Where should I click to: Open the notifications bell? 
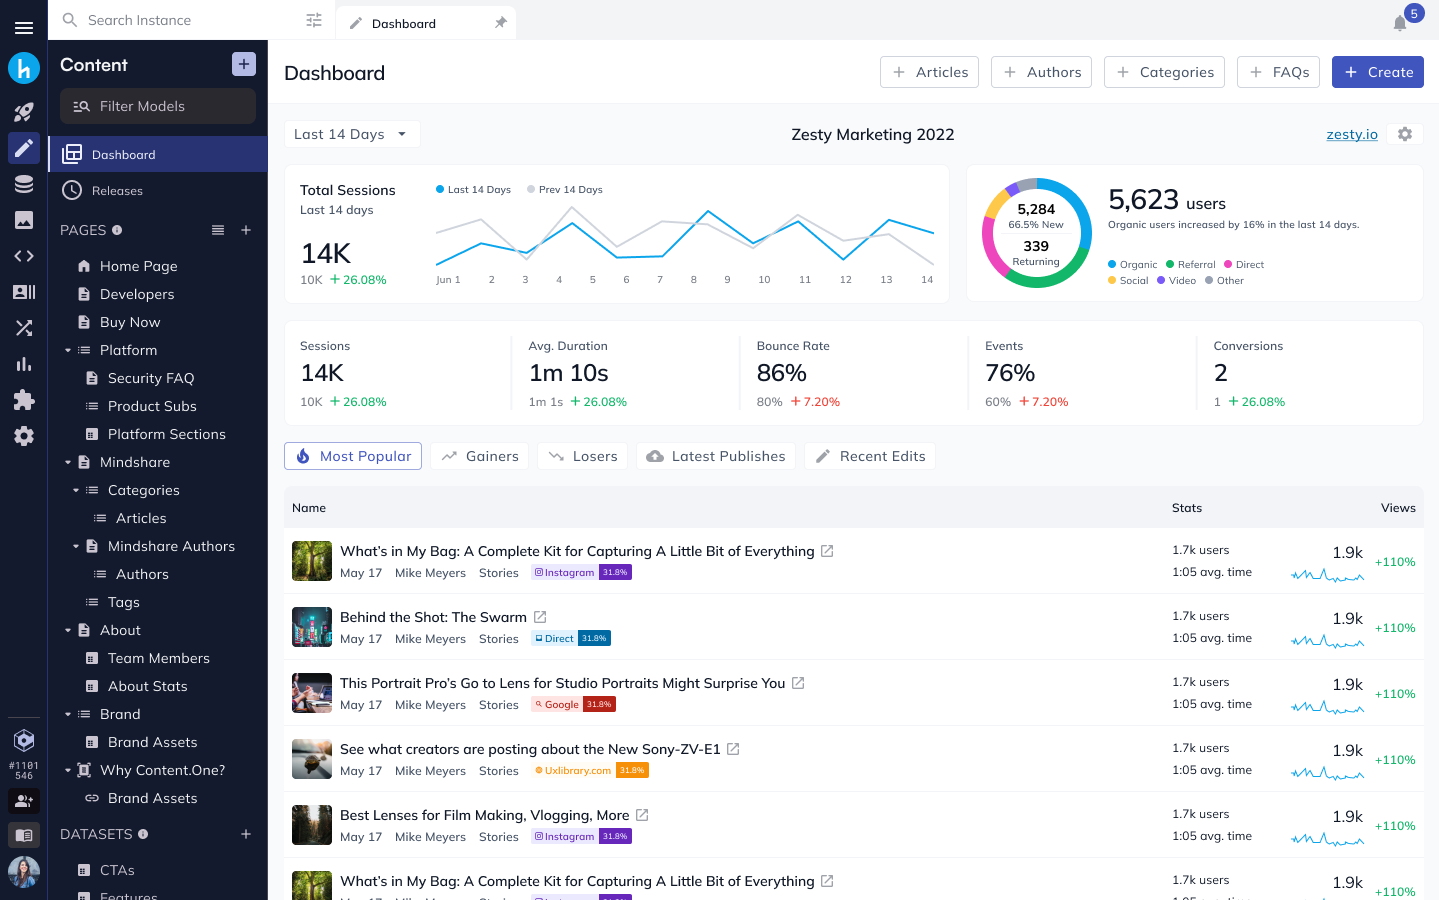click(x=1400, y=22)
